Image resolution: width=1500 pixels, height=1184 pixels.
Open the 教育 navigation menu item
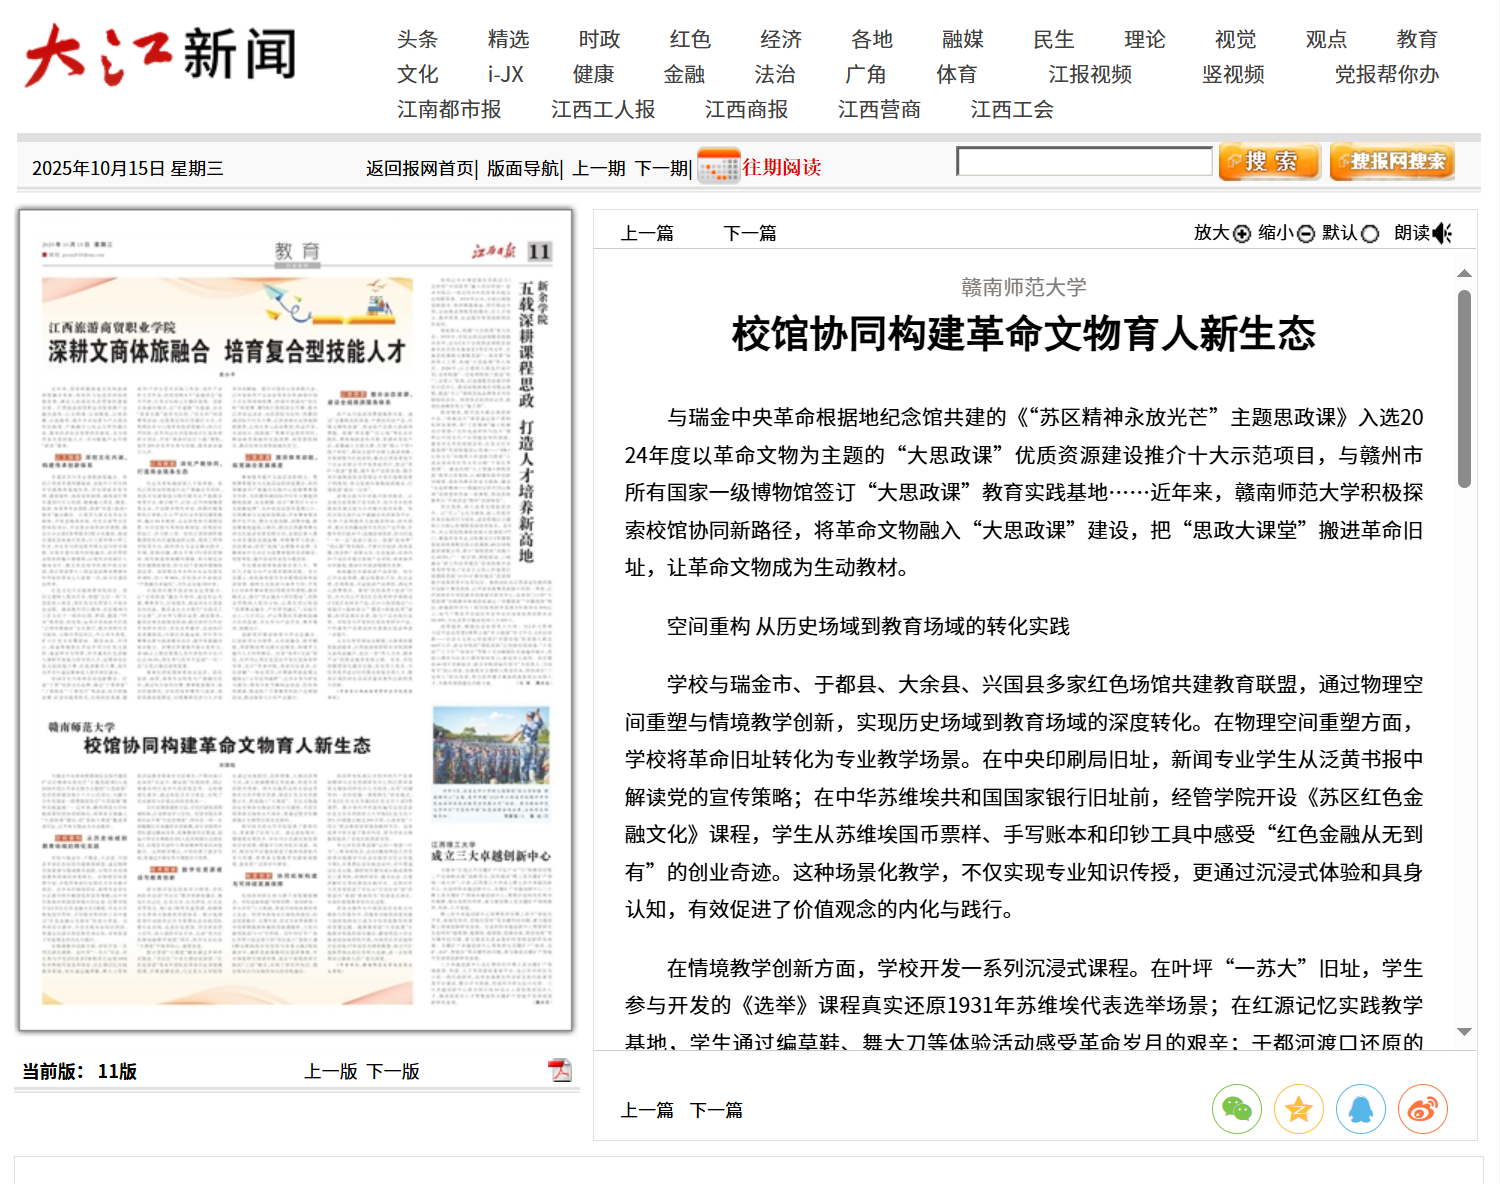1416,39
